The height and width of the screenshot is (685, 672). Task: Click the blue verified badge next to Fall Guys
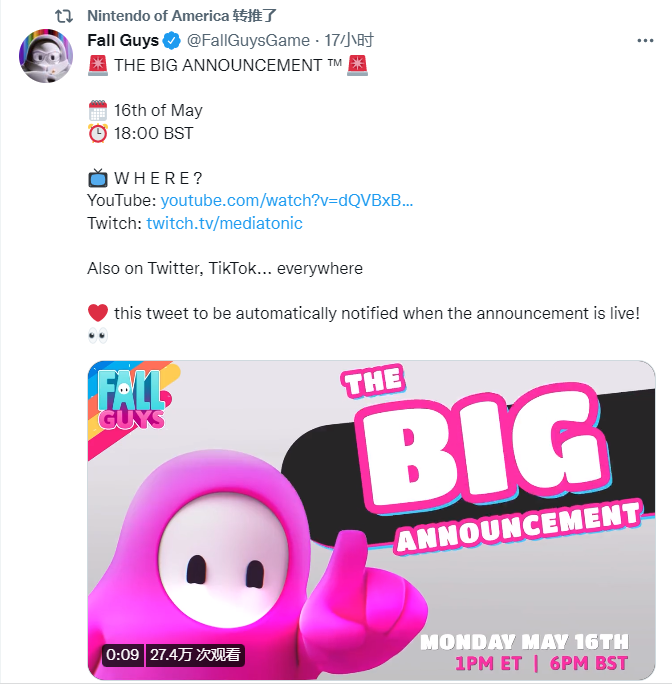click(172, 41)
